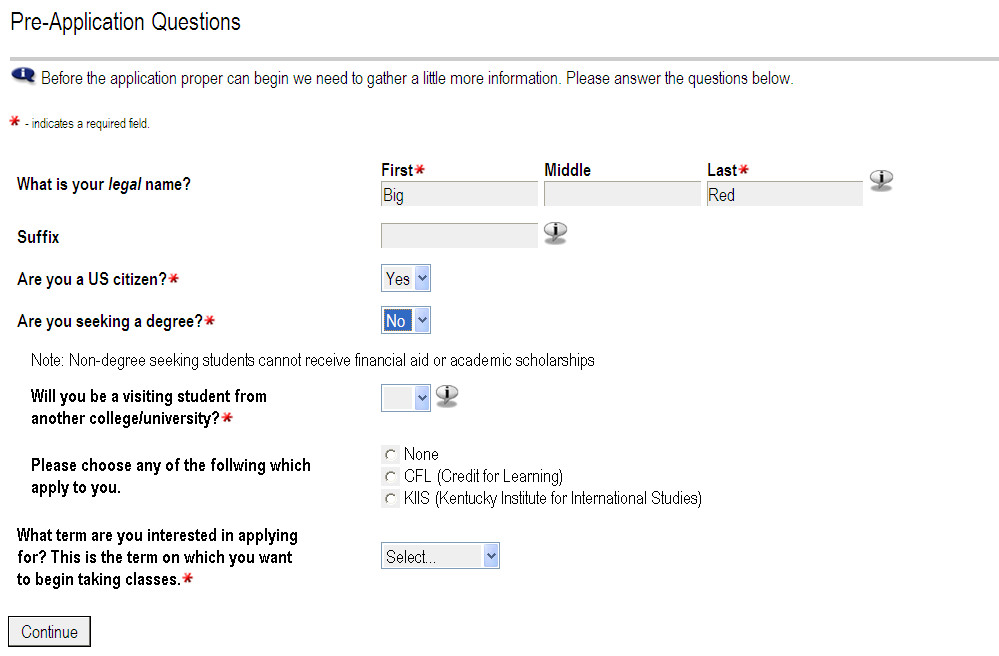The image size is (999, 656).
Task: Click the Last name field containing Red
Action: (x=784, y=195)
